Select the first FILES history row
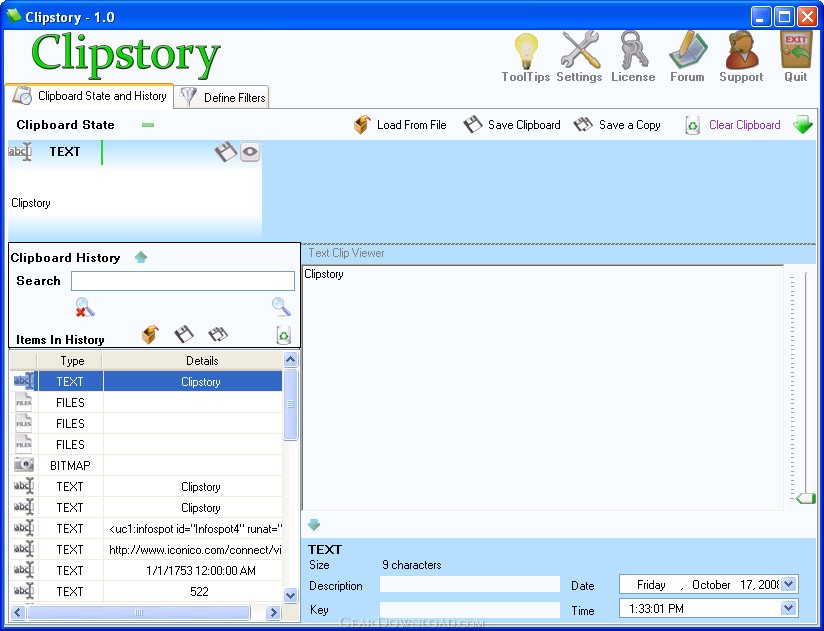824x631 pixels. click(146, 402)
